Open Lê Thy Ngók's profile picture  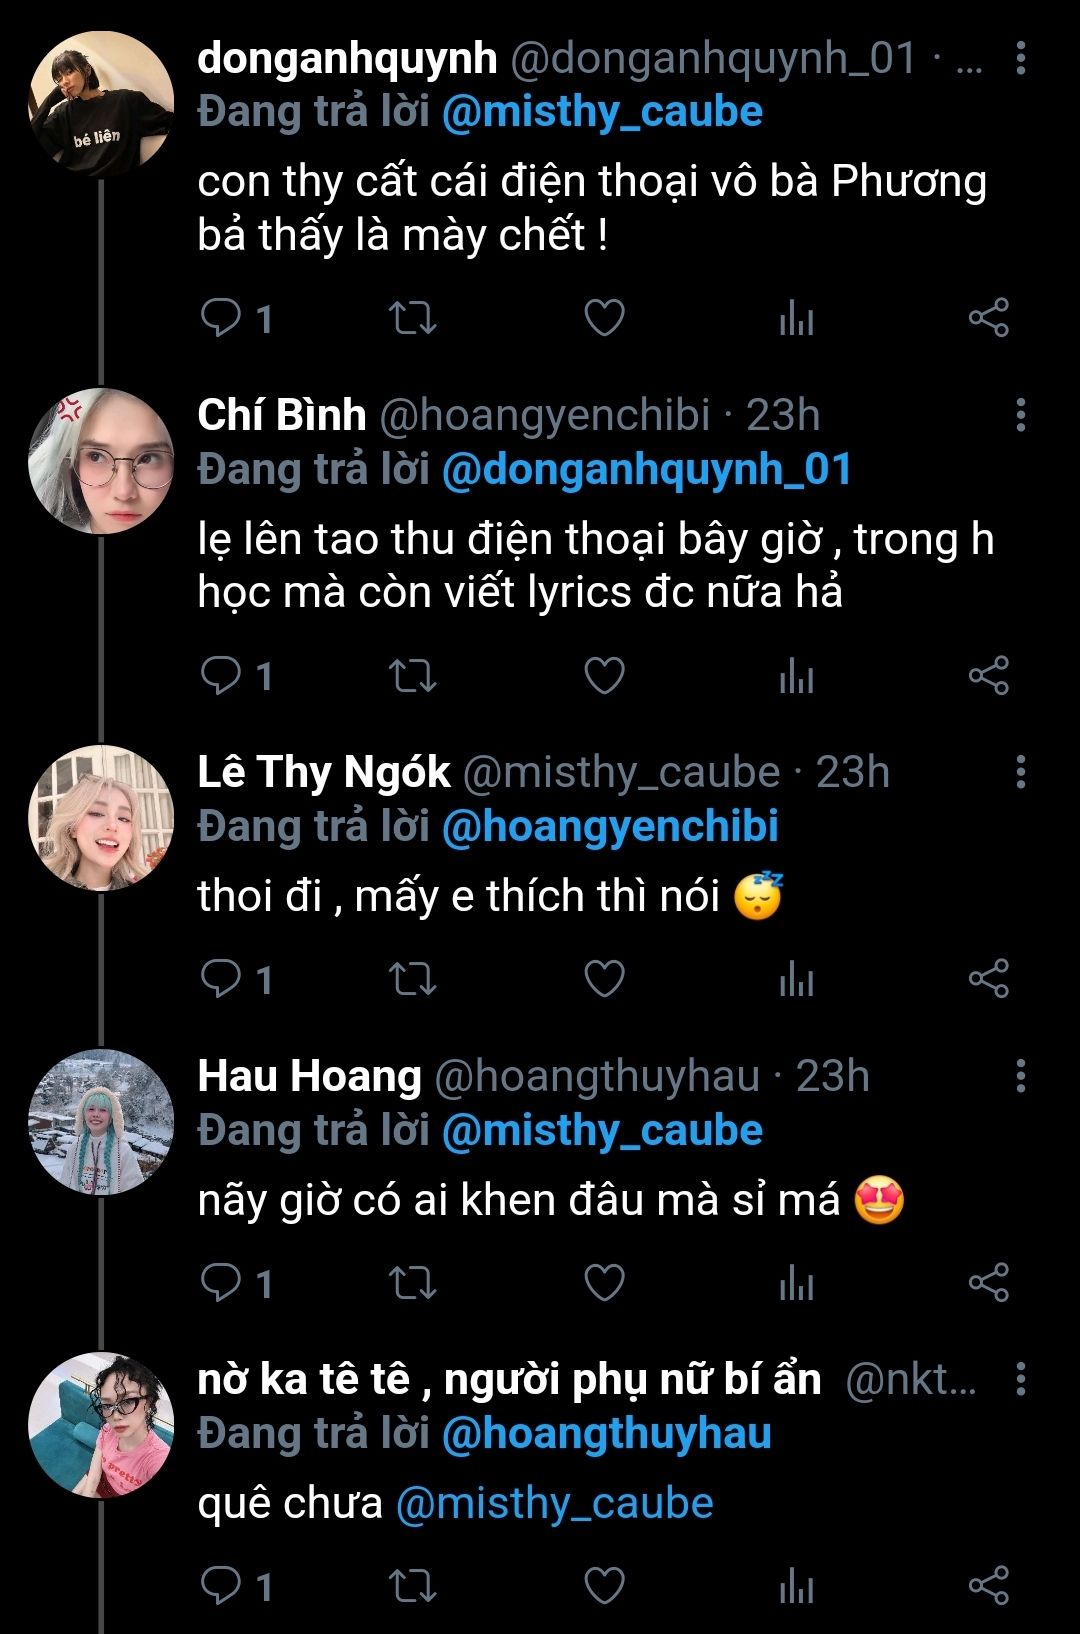tap(101, 817)
